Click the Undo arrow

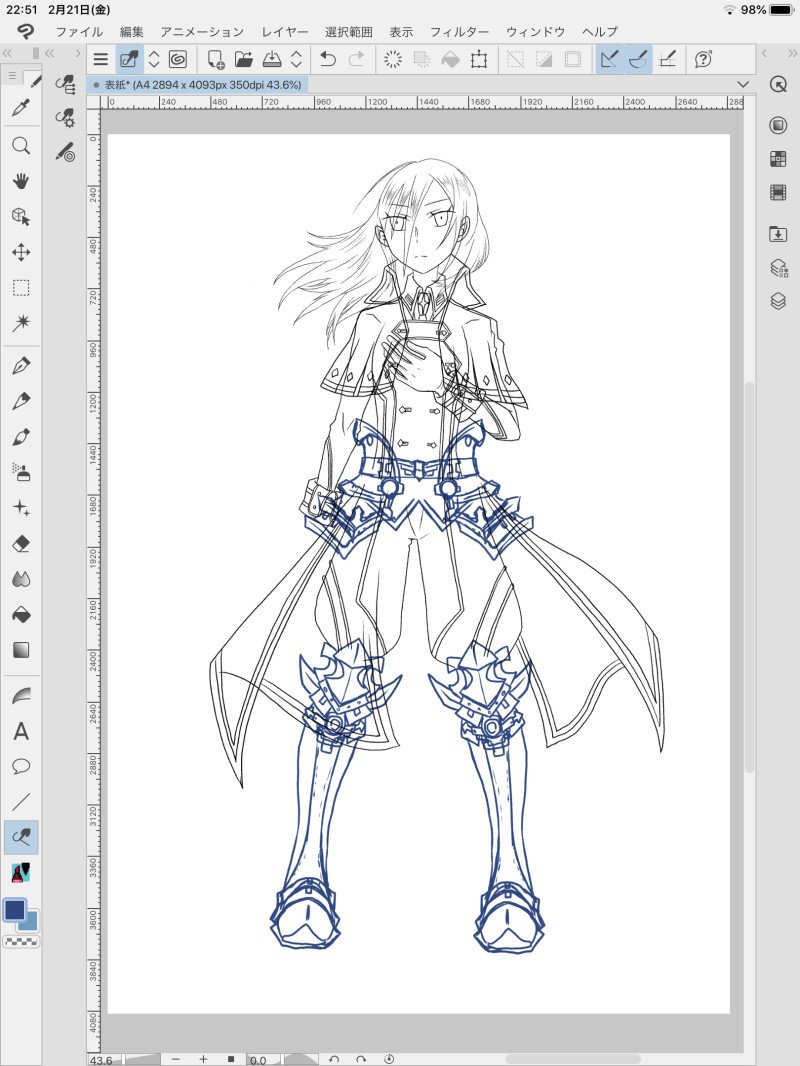pyautogui.click(x=328, y=60)
